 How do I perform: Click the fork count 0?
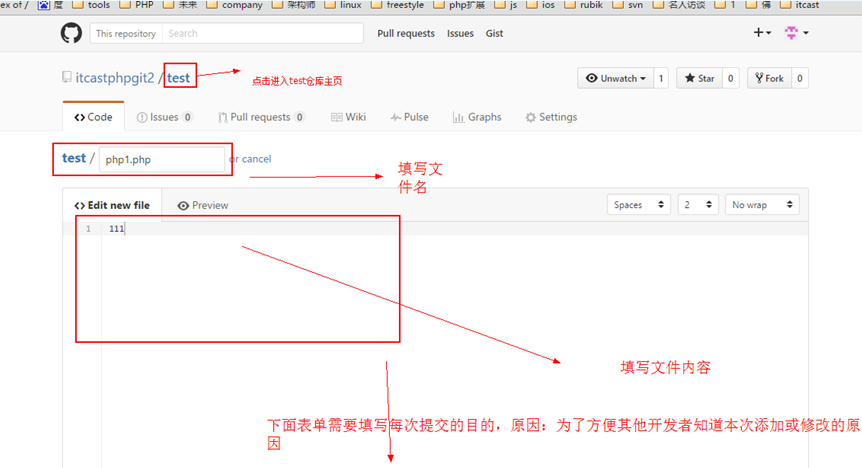pyautogui.click(x=800, y=78)
